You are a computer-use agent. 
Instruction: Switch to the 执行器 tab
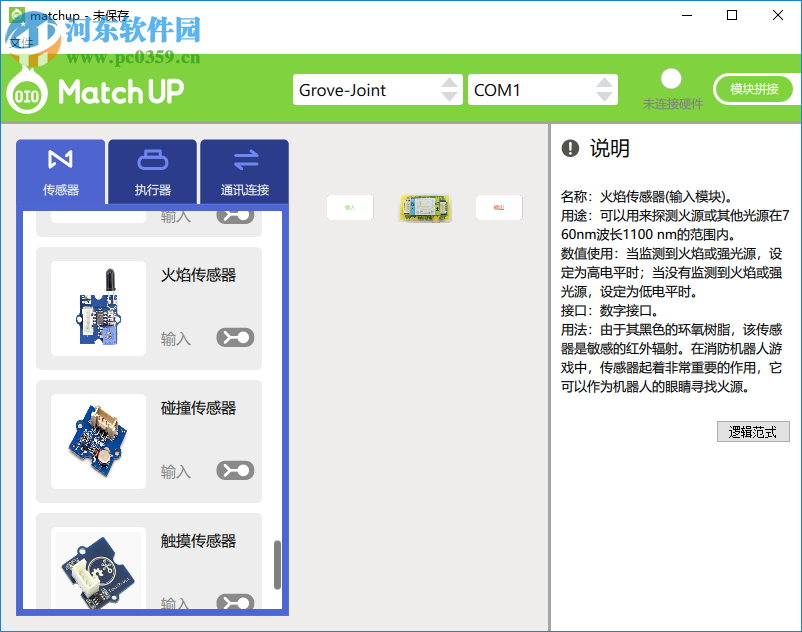tap(151, 171)
